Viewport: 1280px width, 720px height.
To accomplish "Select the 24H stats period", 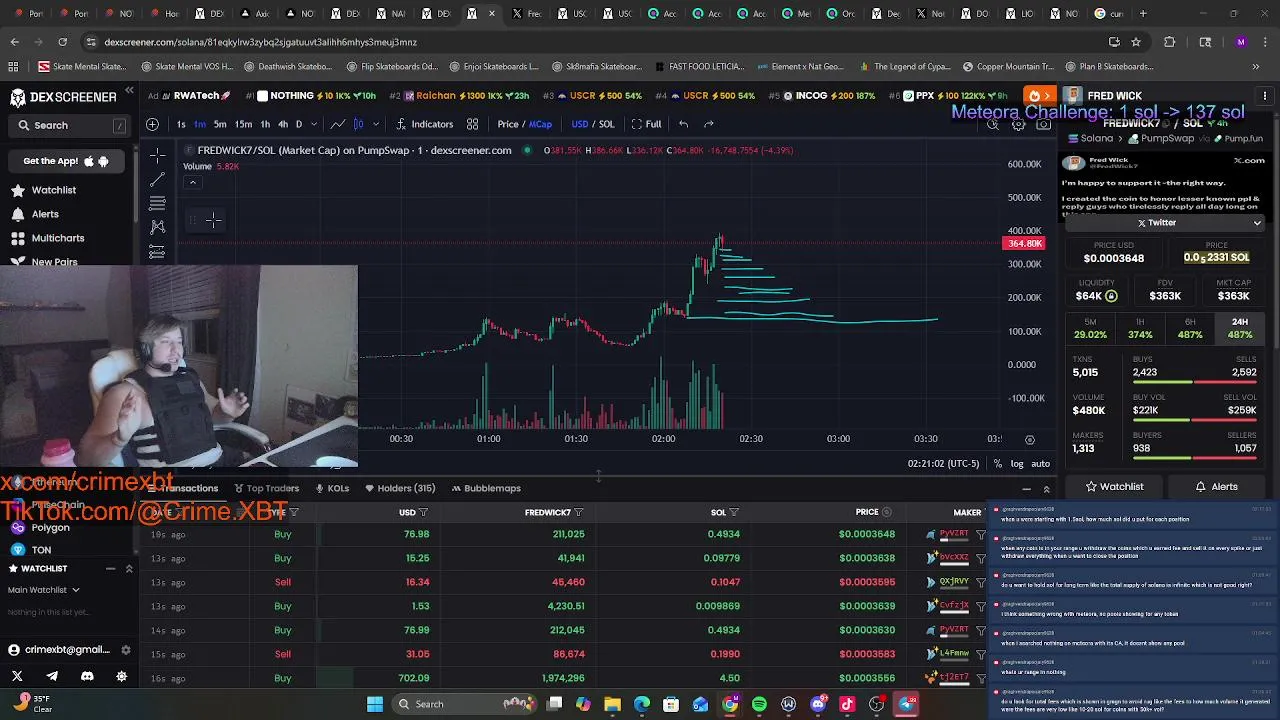I will click(x=1240, y=328).
